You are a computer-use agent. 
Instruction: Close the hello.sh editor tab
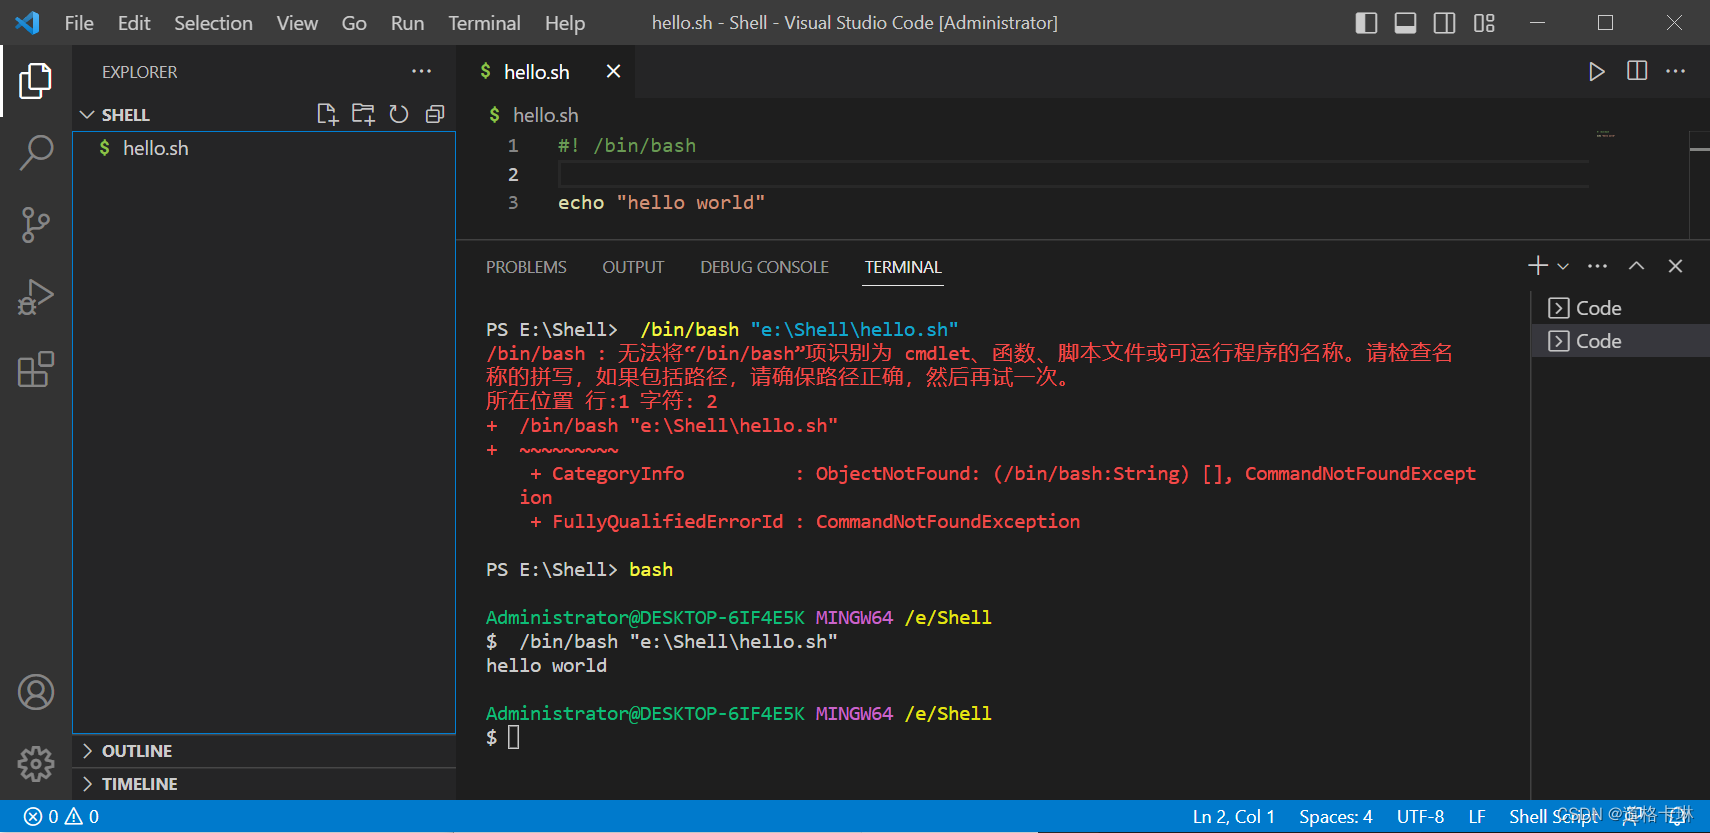(613, 71)
